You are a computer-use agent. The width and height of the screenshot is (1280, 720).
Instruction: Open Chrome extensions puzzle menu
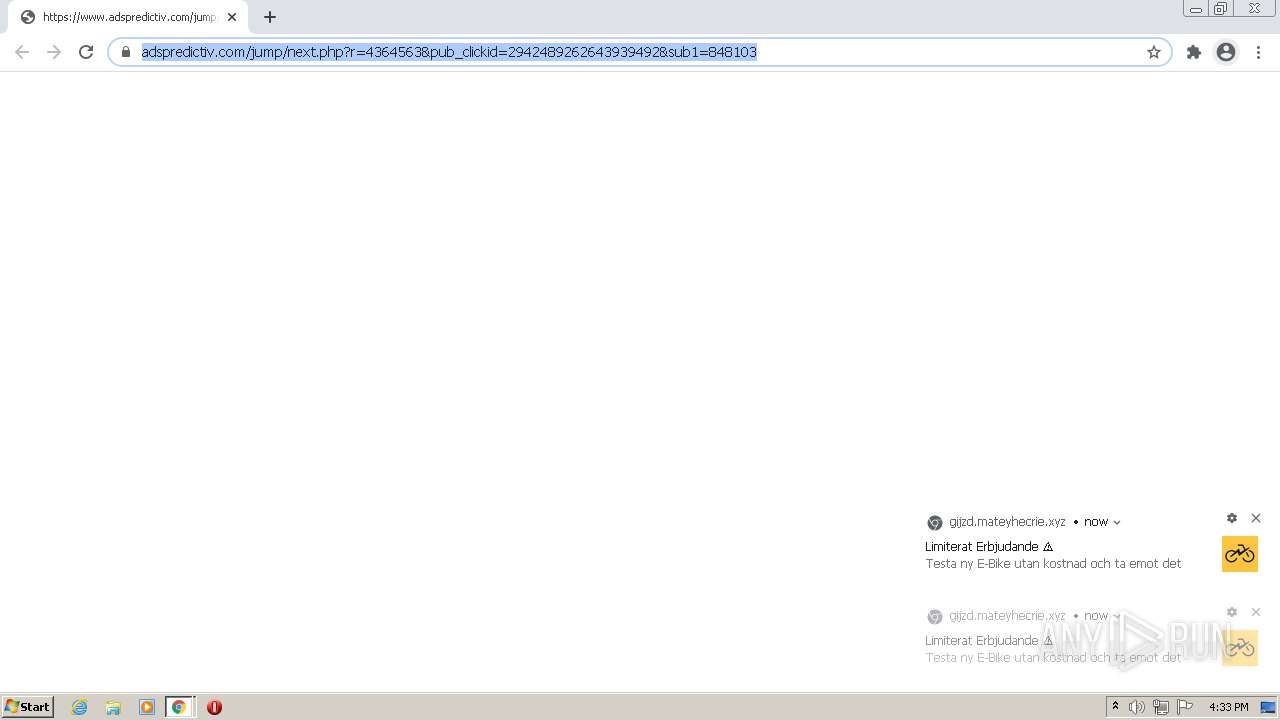point(1194,52)
